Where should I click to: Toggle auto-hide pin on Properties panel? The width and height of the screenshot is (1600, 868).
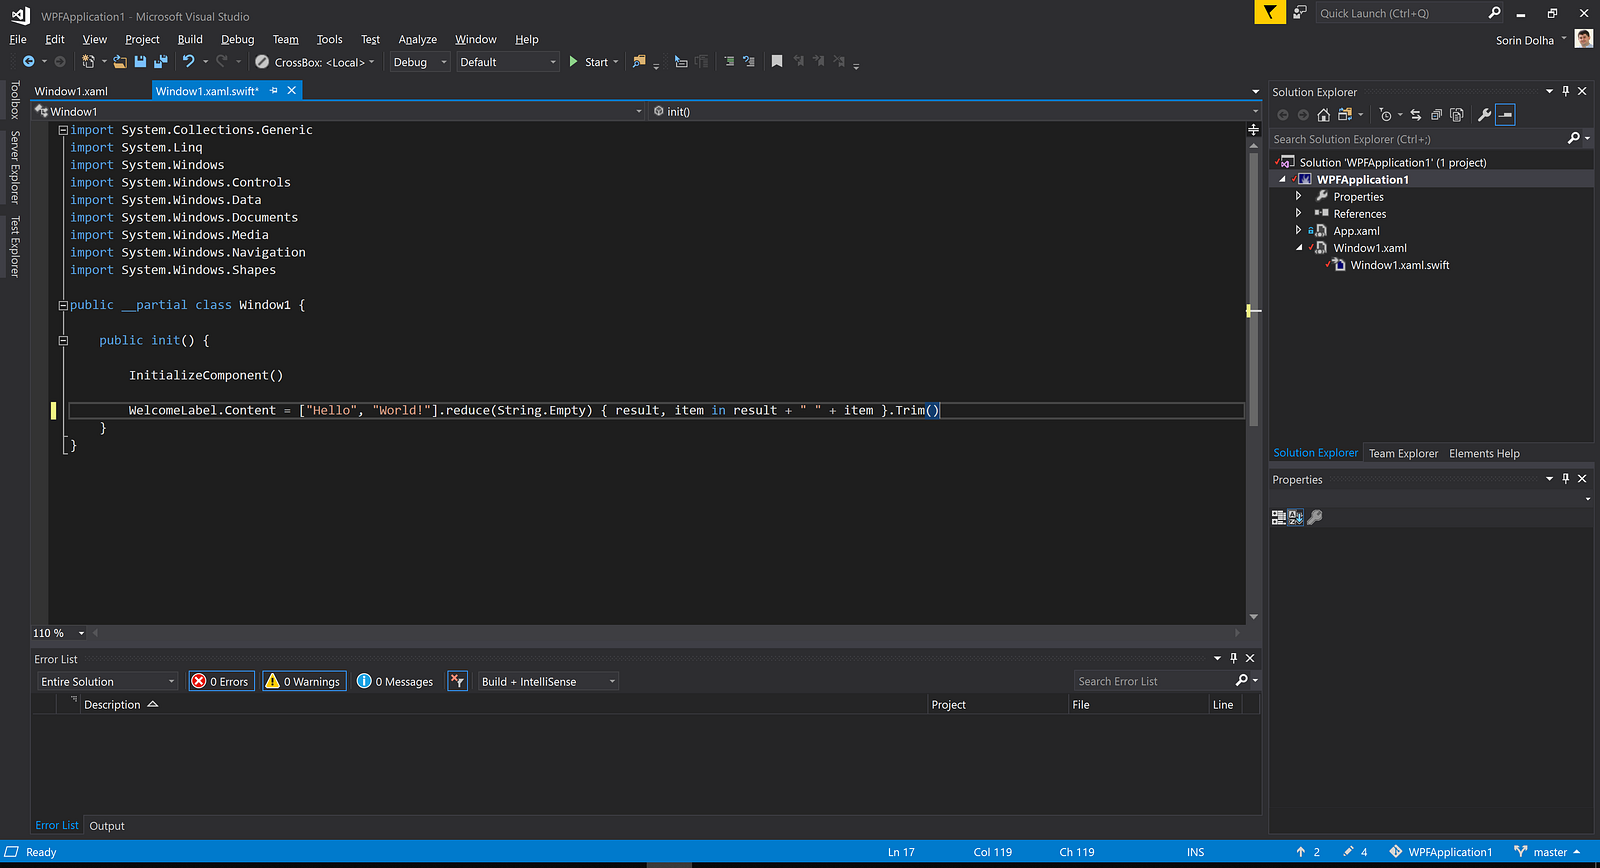1566,479
